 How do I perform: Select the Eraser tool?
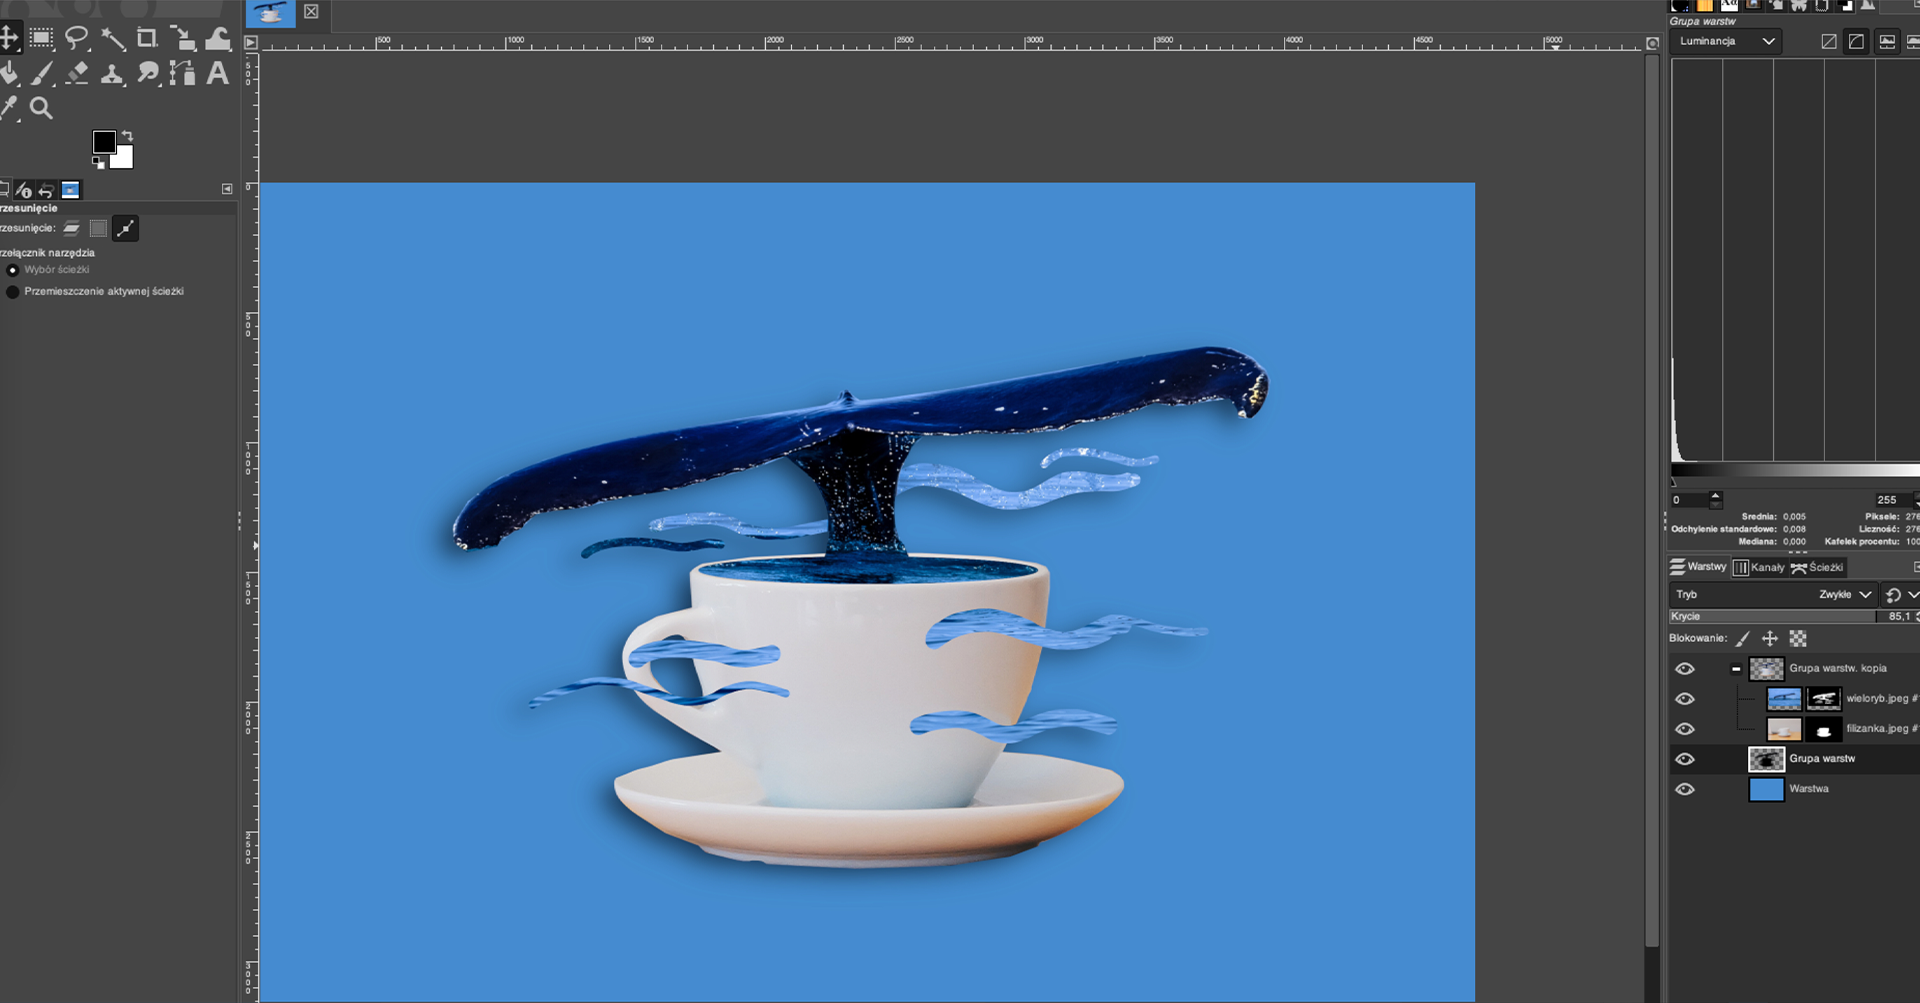(x=77, y=74)
